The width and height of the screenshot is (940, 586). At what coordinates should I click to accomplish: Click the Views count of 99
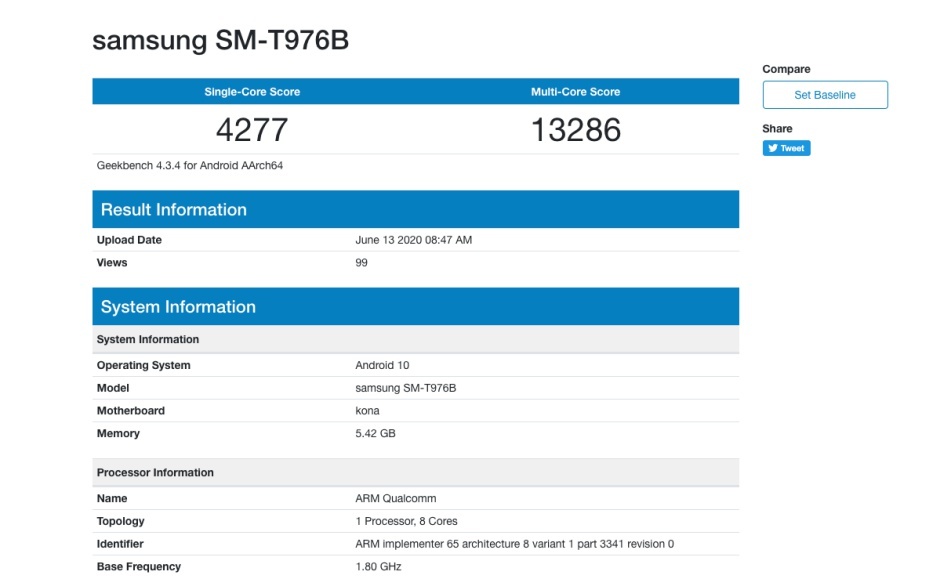click(x=361, y=263)
